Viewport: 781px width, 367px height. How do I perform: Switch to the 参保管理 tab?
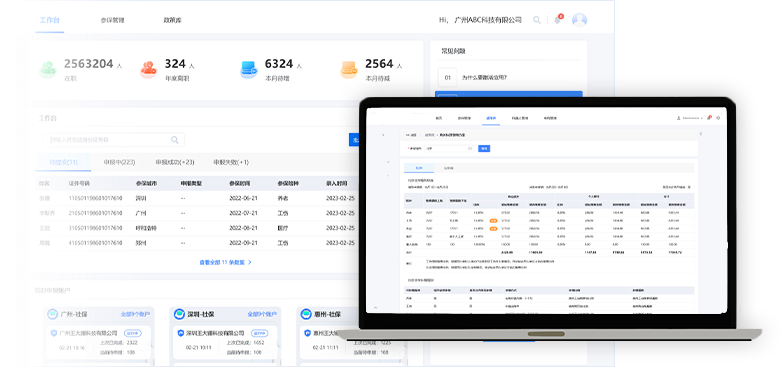coord(112,20)
